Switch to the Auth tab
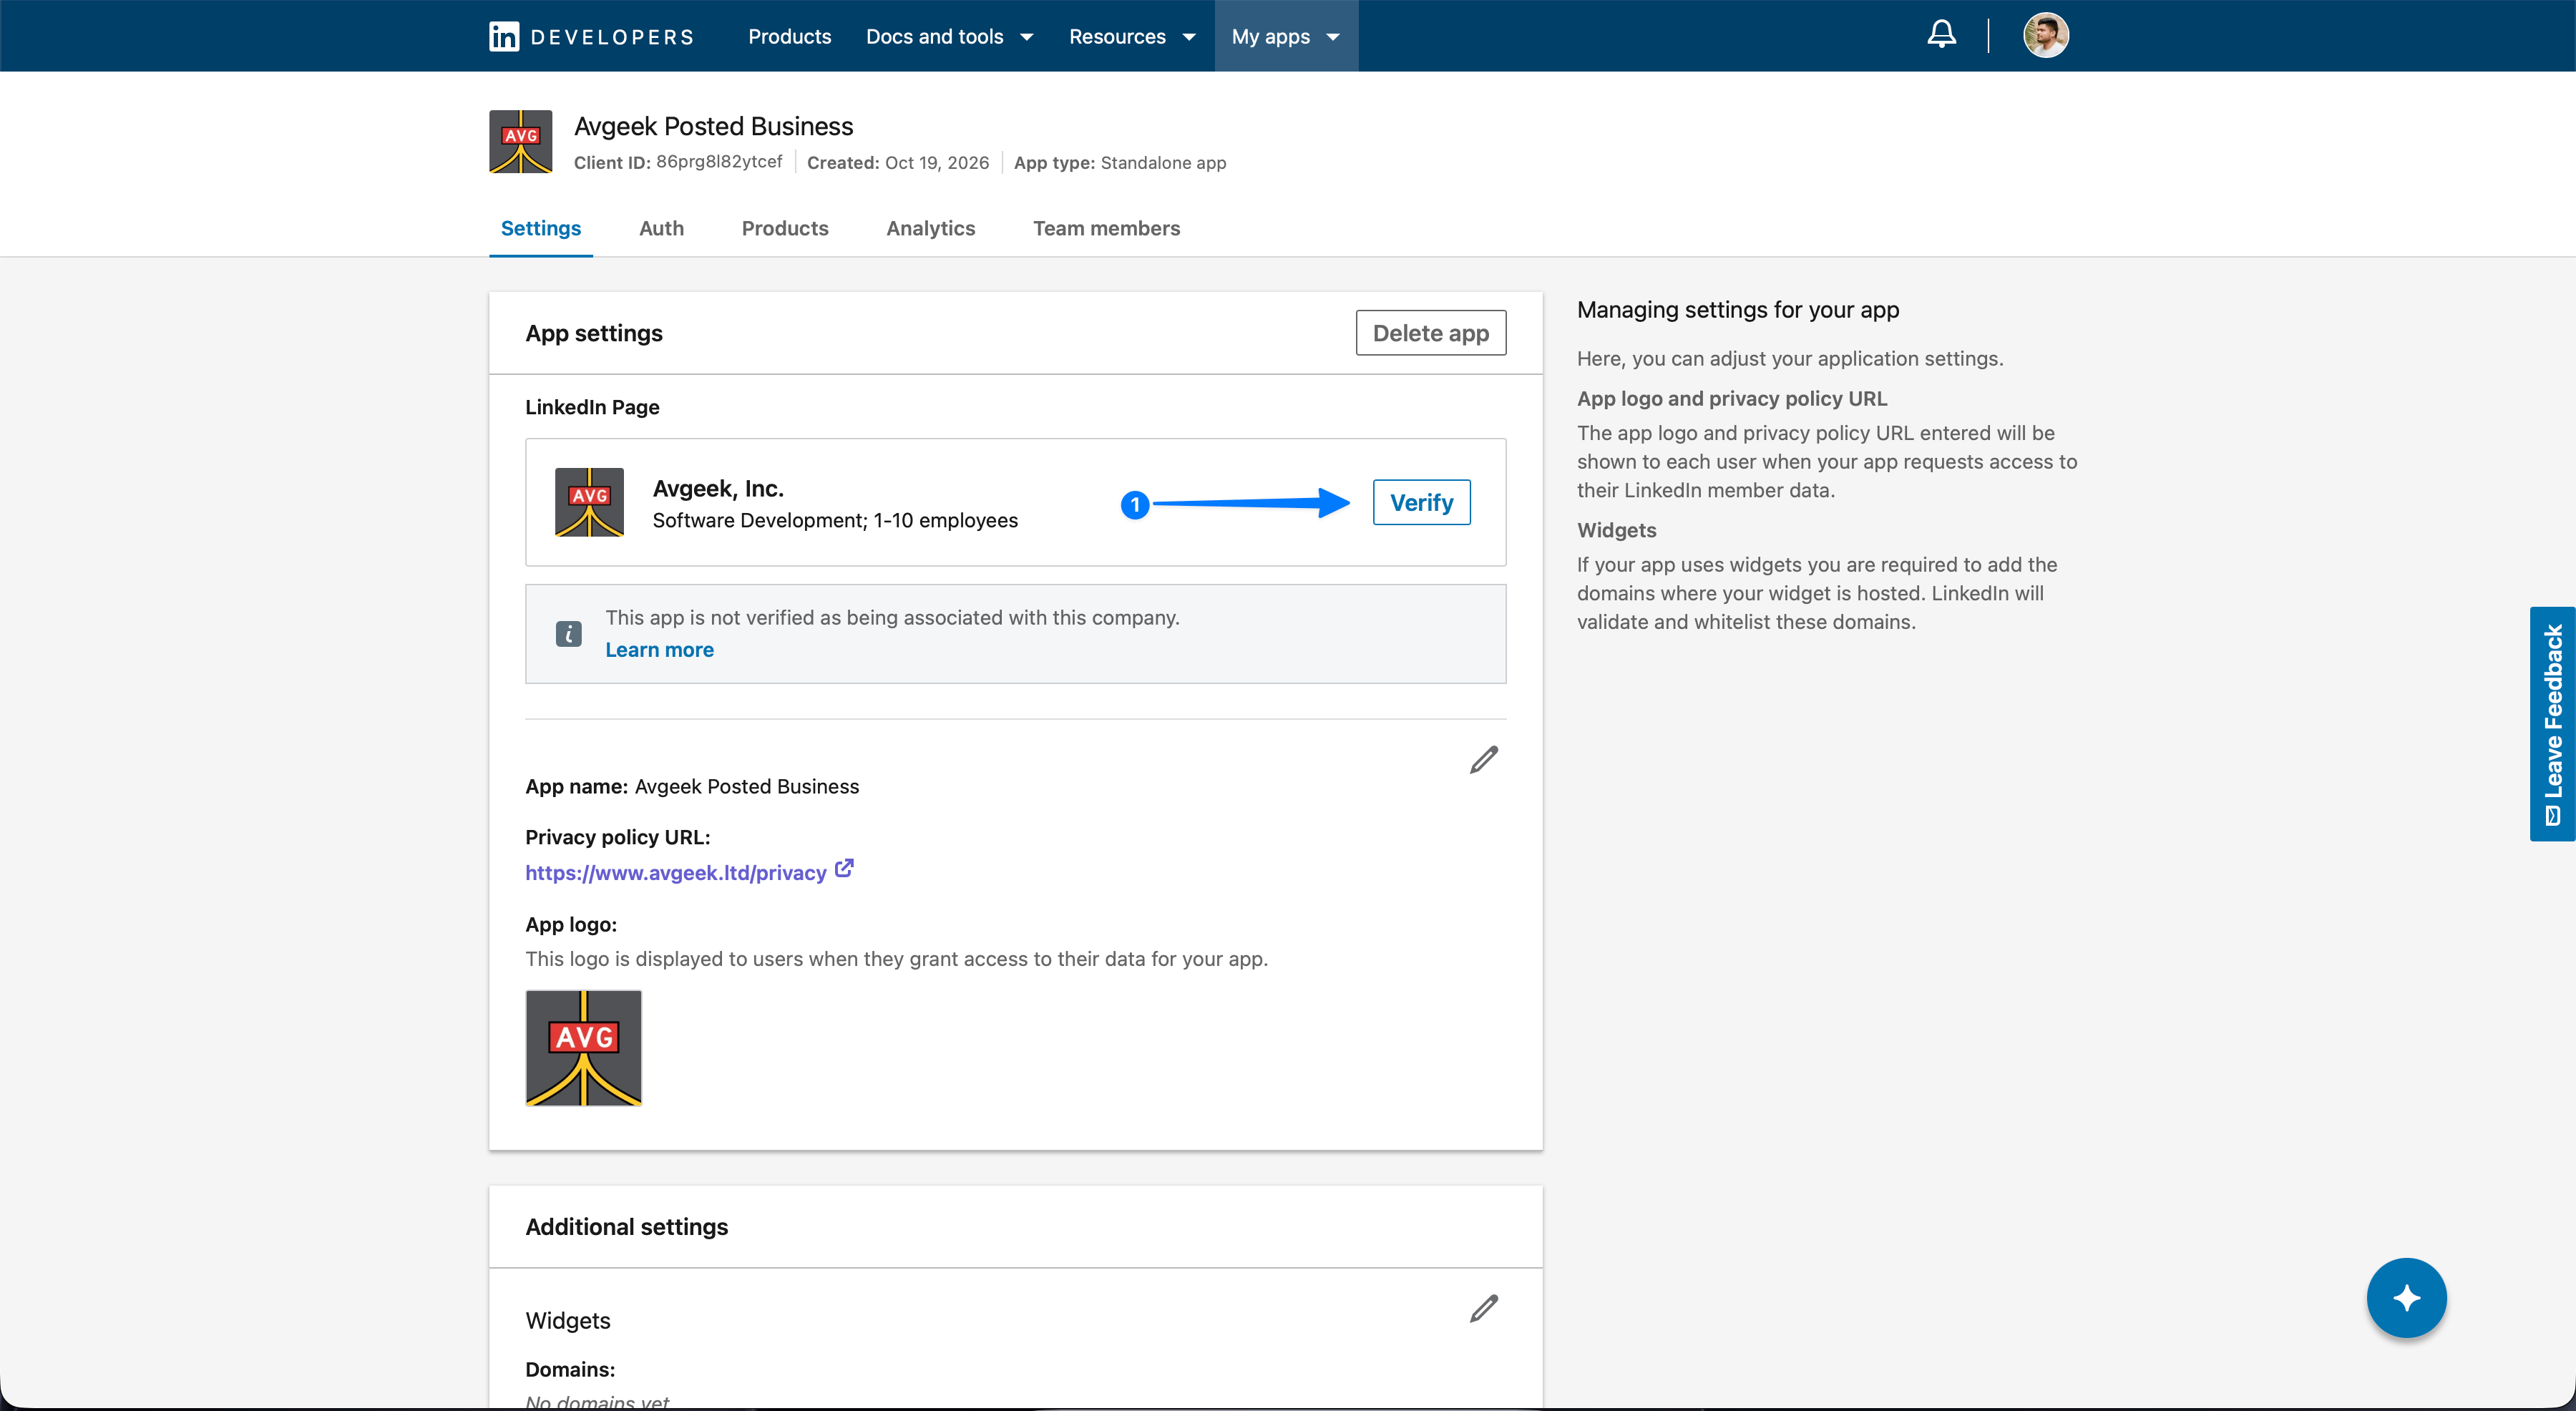2576x1411 pixels. click(x=661, y=228)
